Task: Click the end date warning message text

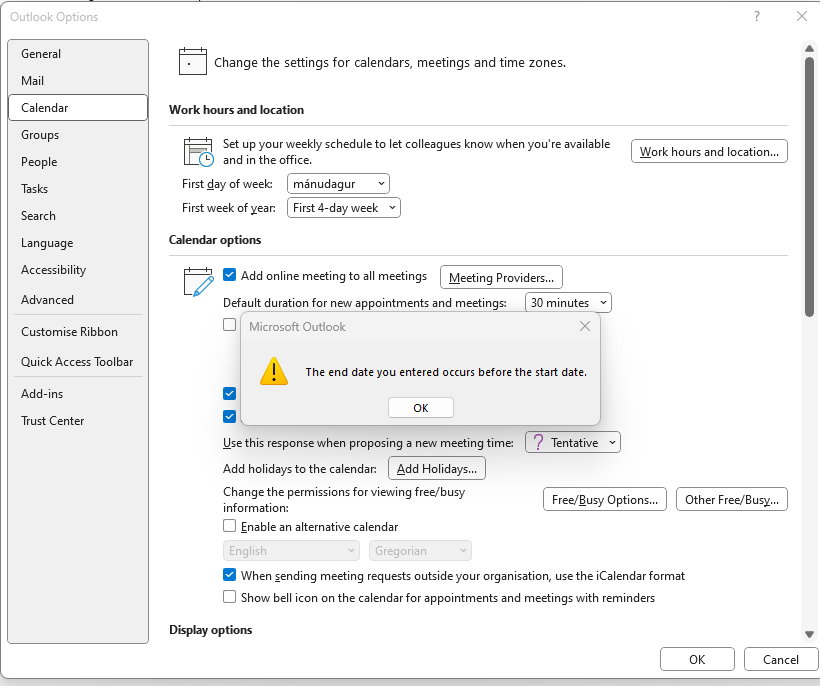Action: pos(446,372)
